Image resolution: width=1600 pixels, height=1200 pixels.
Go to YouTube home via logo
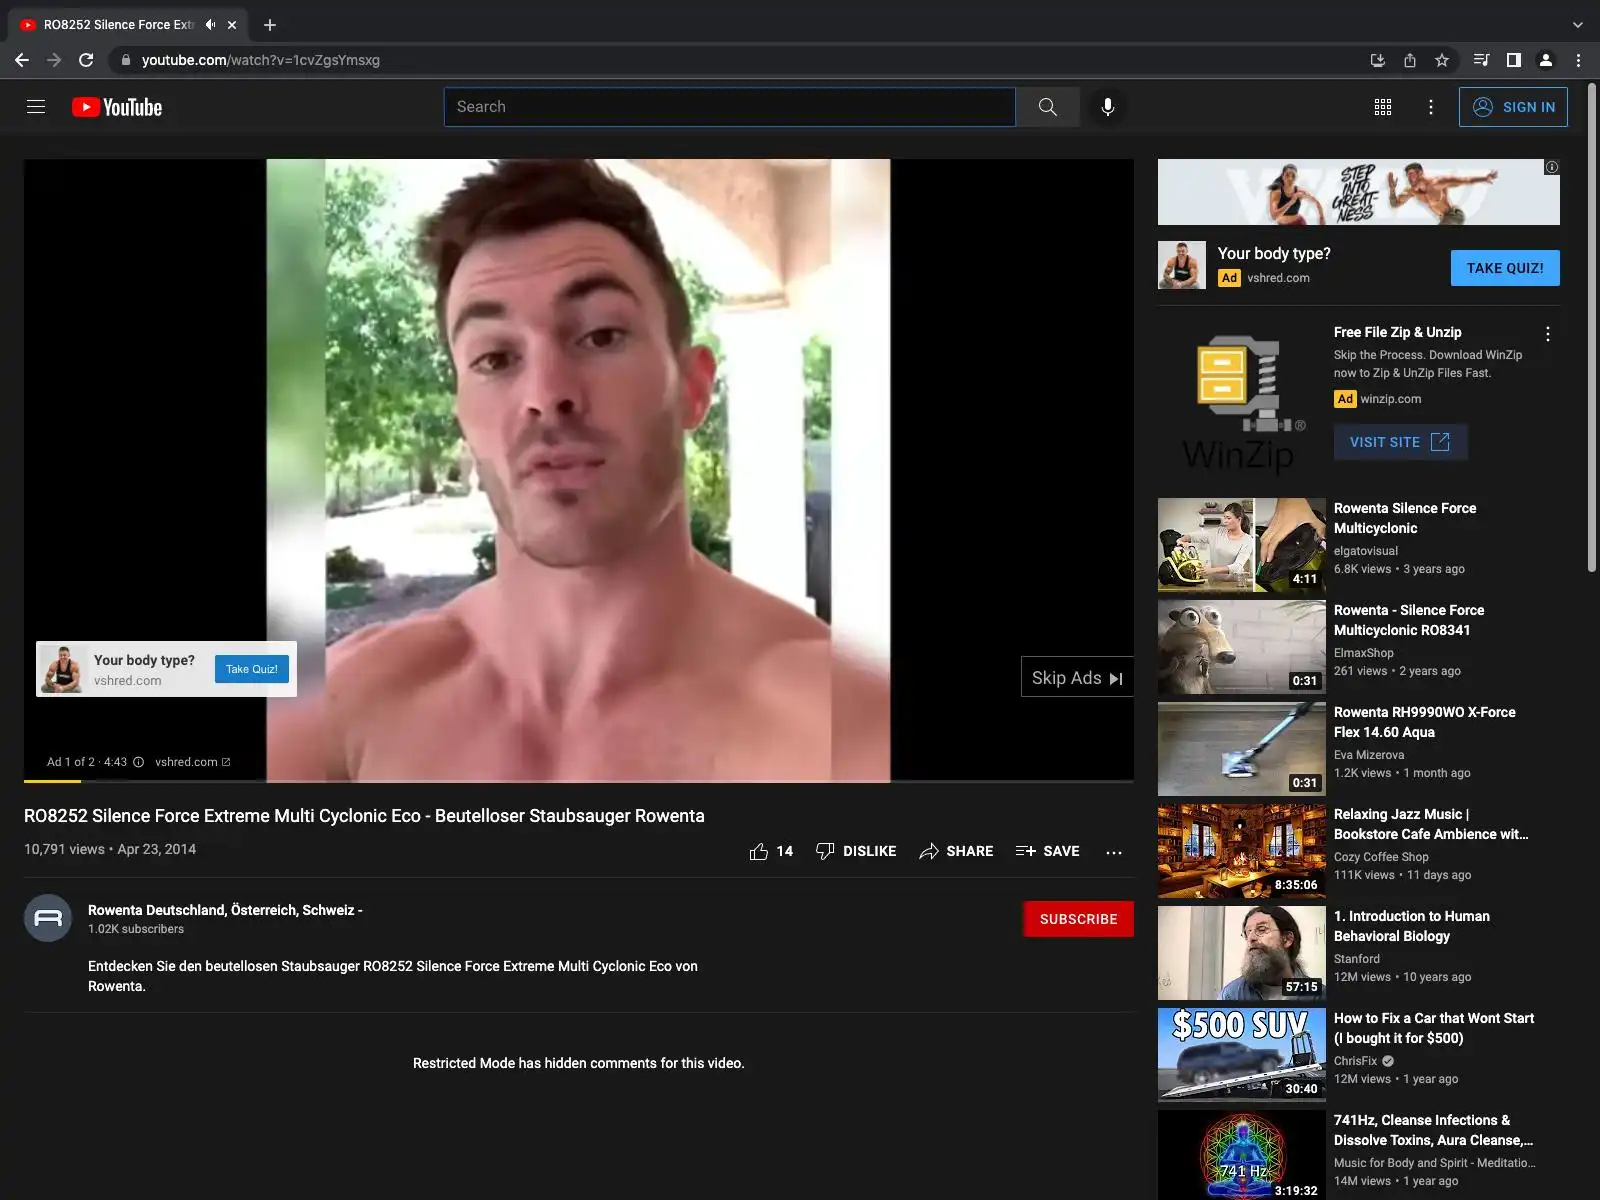point(117,107)
